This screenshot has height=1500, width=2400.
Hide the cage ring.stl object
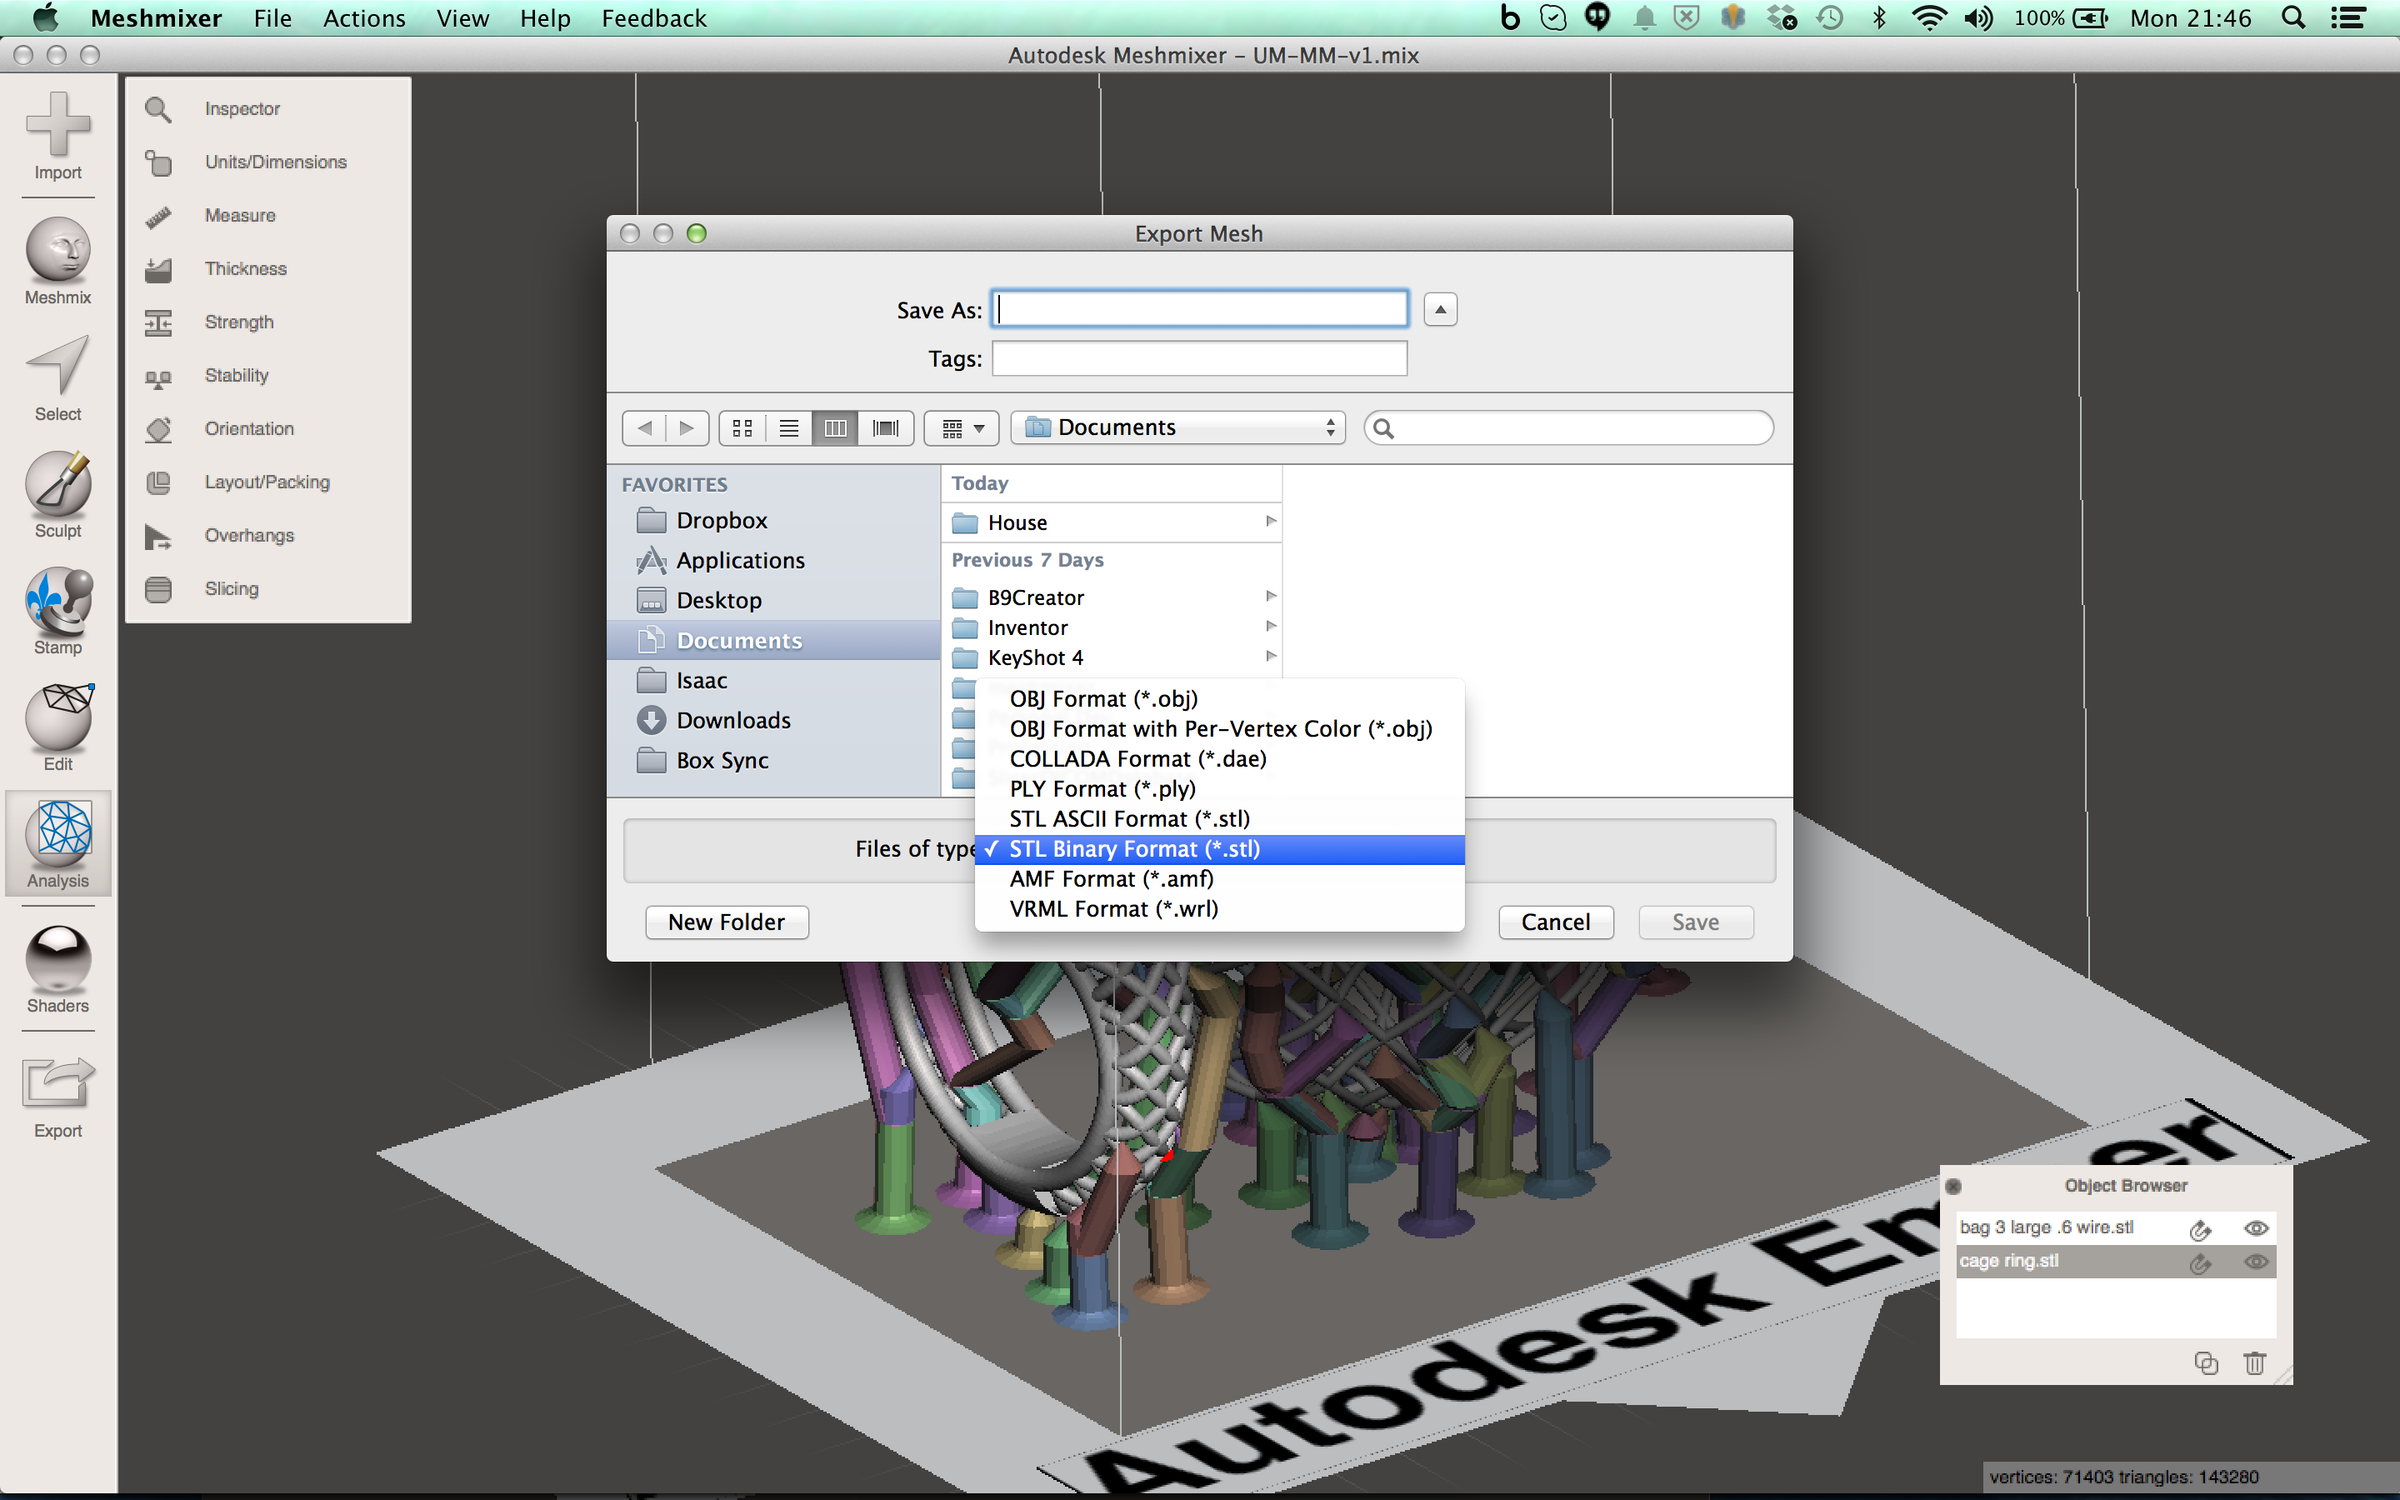point(2256,1262)
